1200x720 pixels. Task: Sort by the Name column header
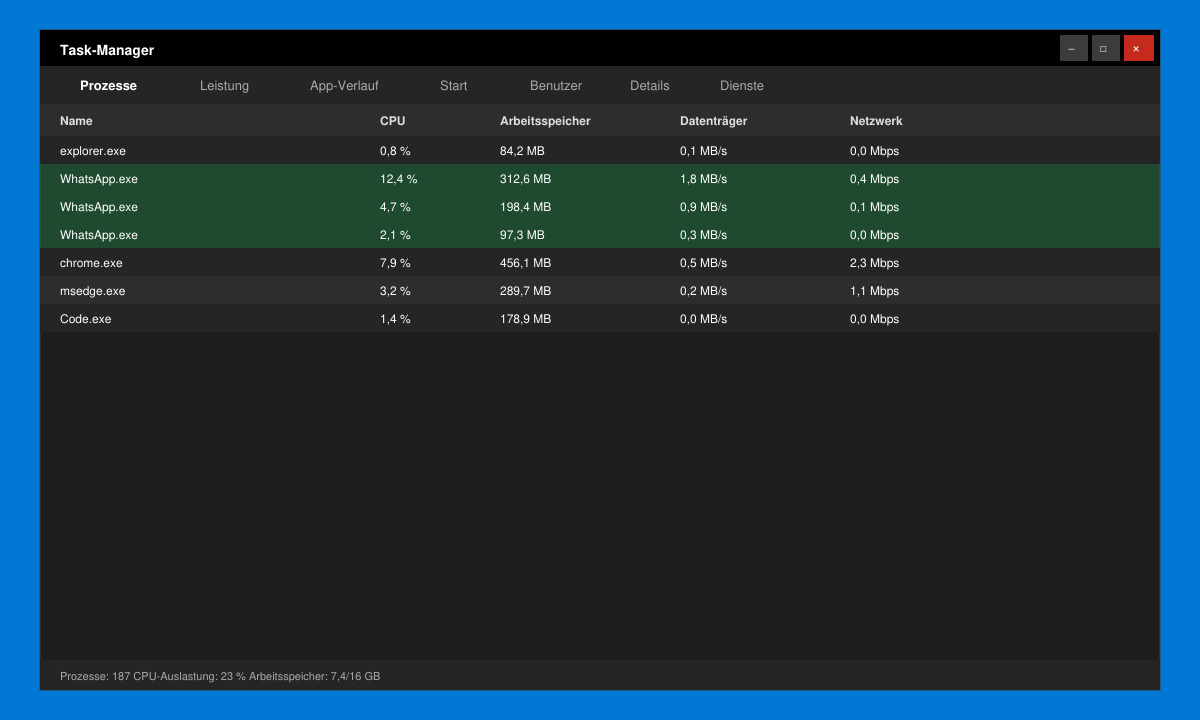pyautogui.click(x=76, y=121)
